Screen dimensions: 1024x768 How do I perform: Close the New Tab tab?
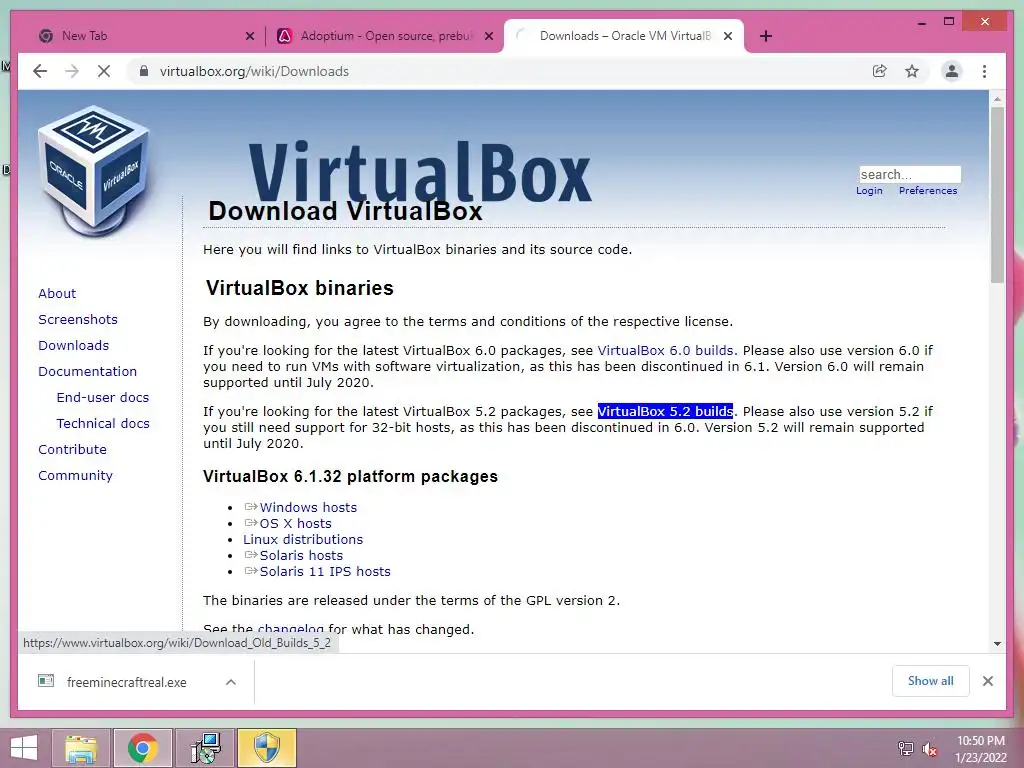(249, 36)
